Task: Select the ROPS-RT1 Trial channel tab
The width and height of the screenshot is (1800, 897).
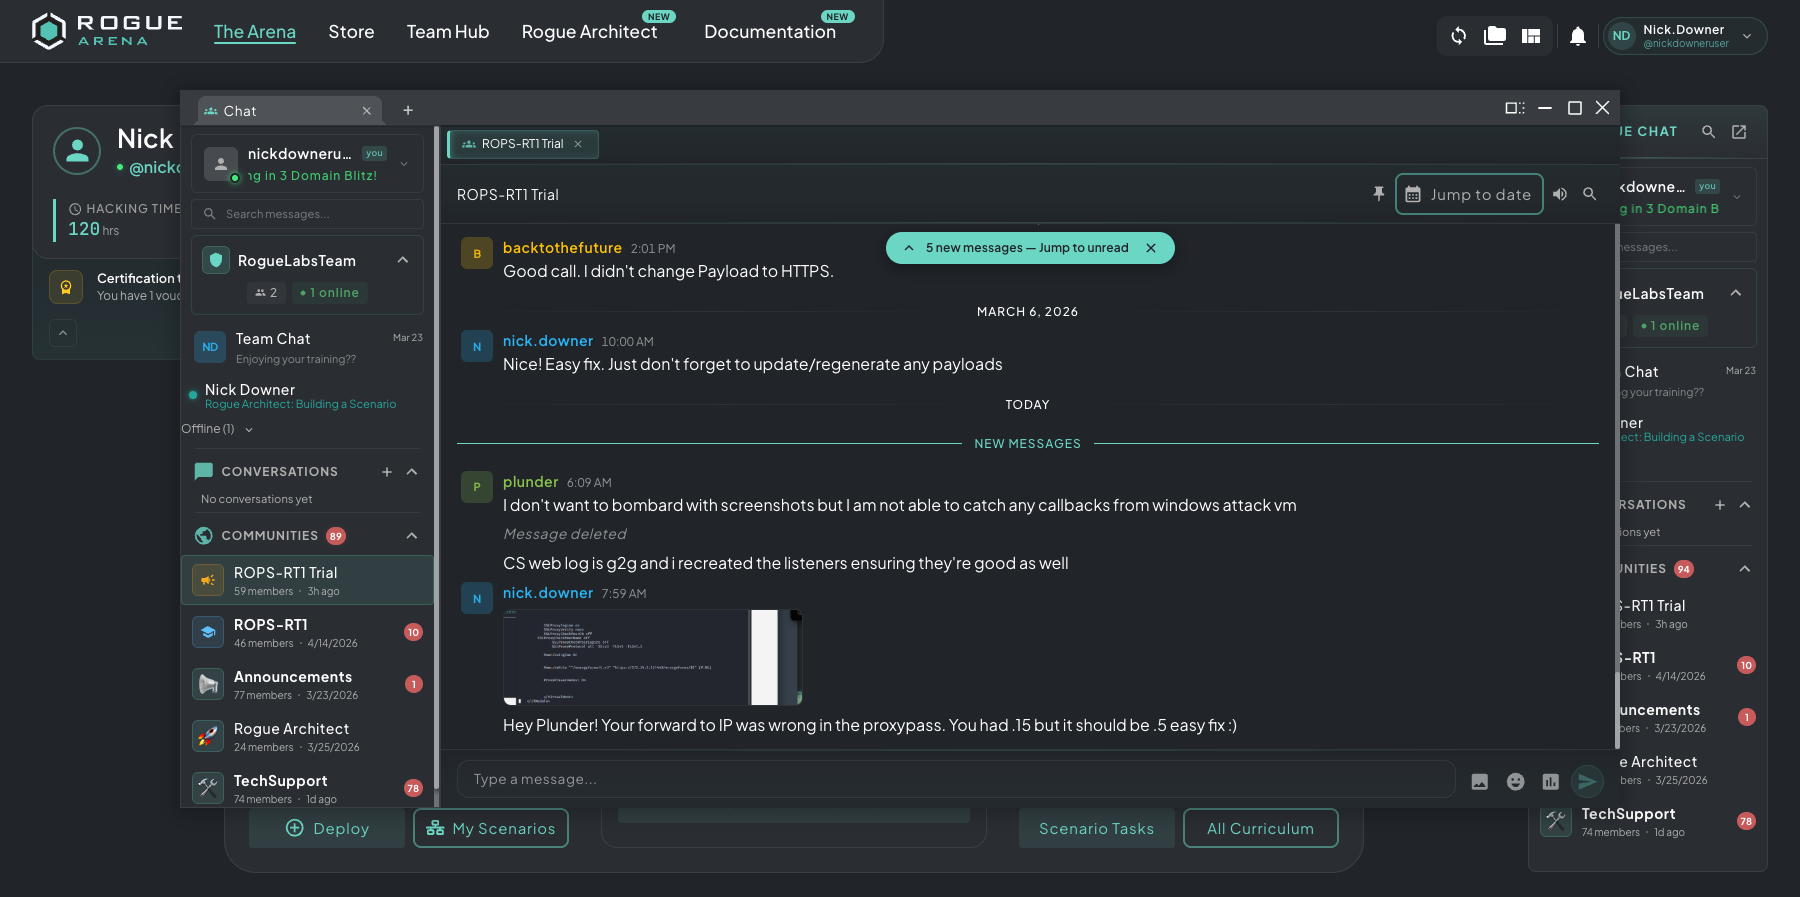Action: tap(523, 144)
